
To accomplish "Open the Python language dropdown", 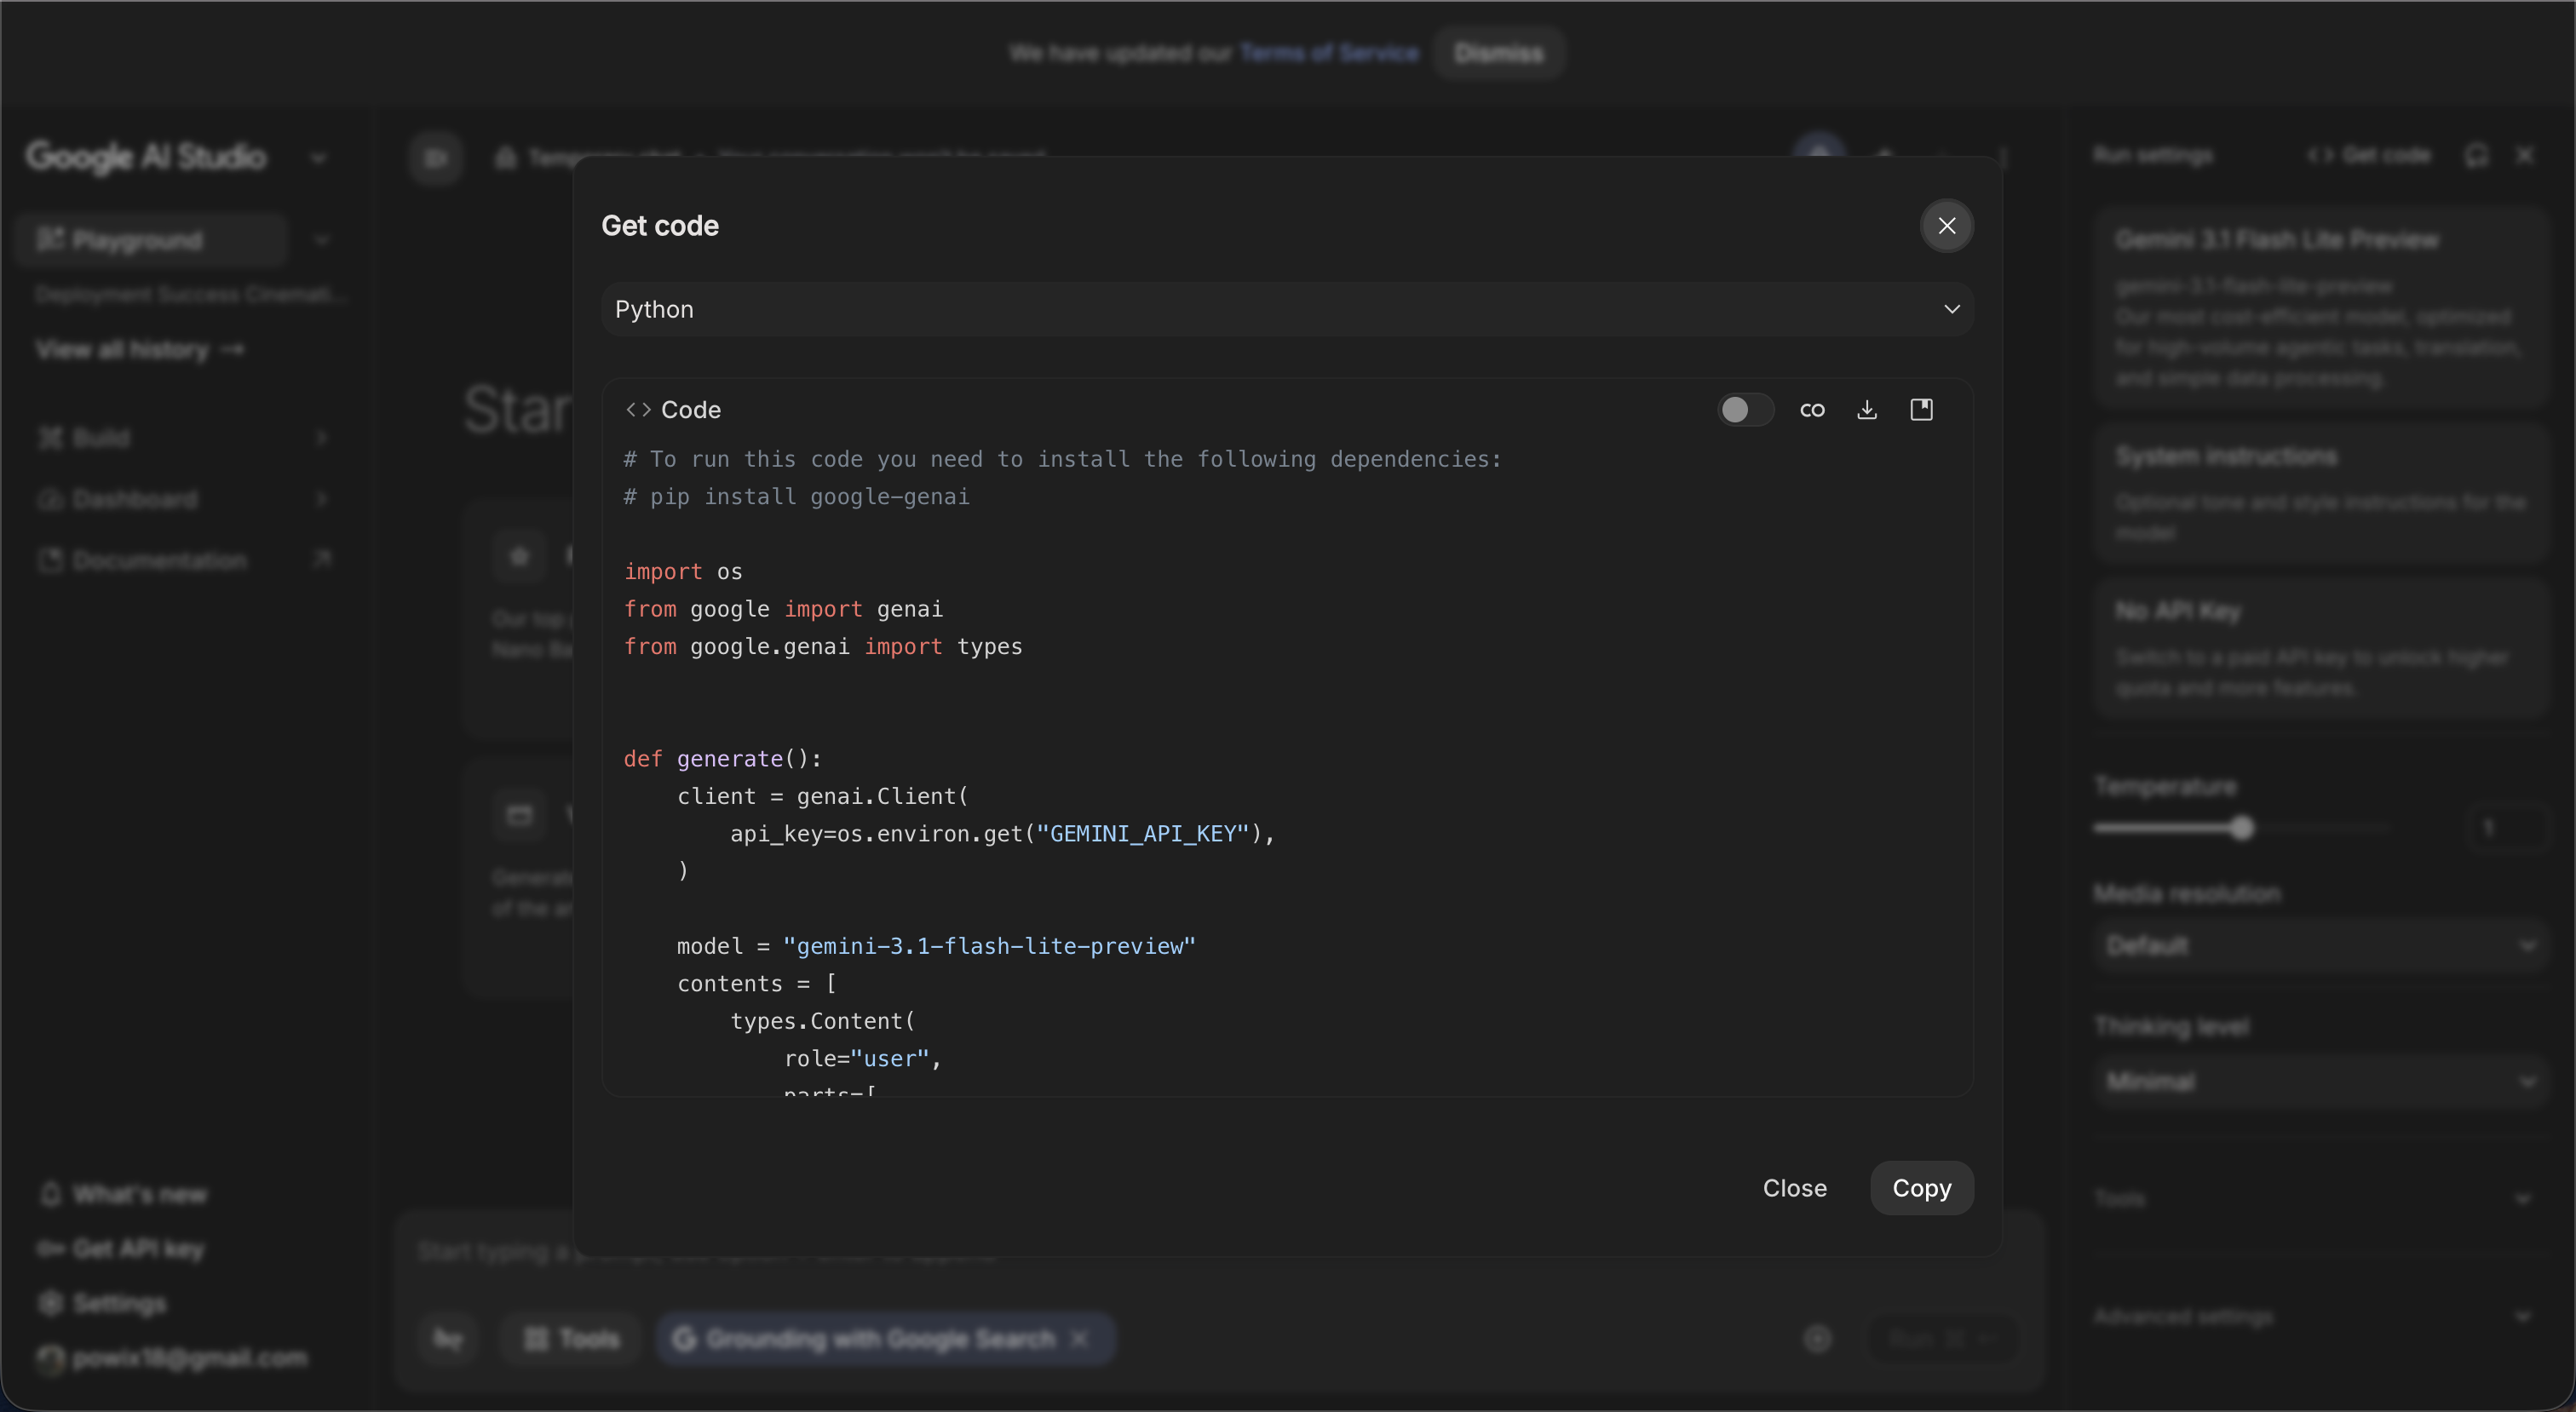I will click(x=1286, y=309).
